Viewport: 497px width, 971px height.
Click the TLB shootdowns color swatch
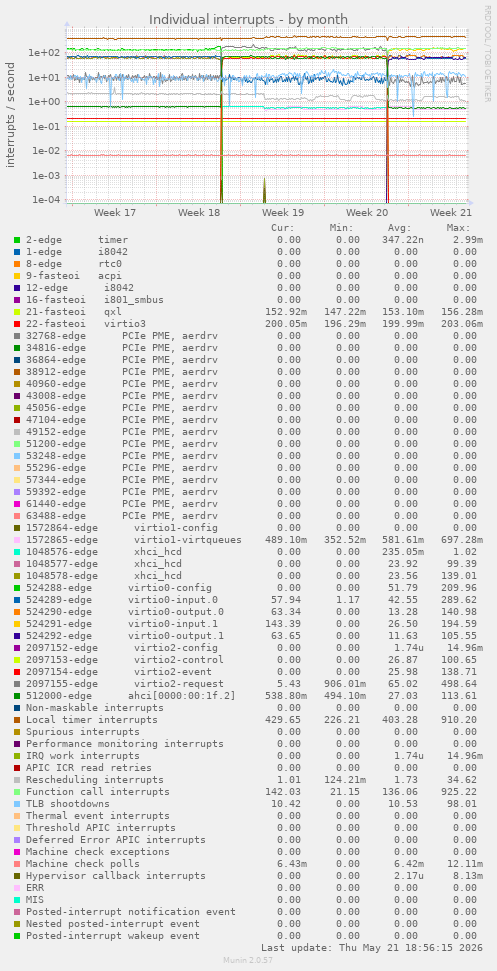[x=17, y=804]
